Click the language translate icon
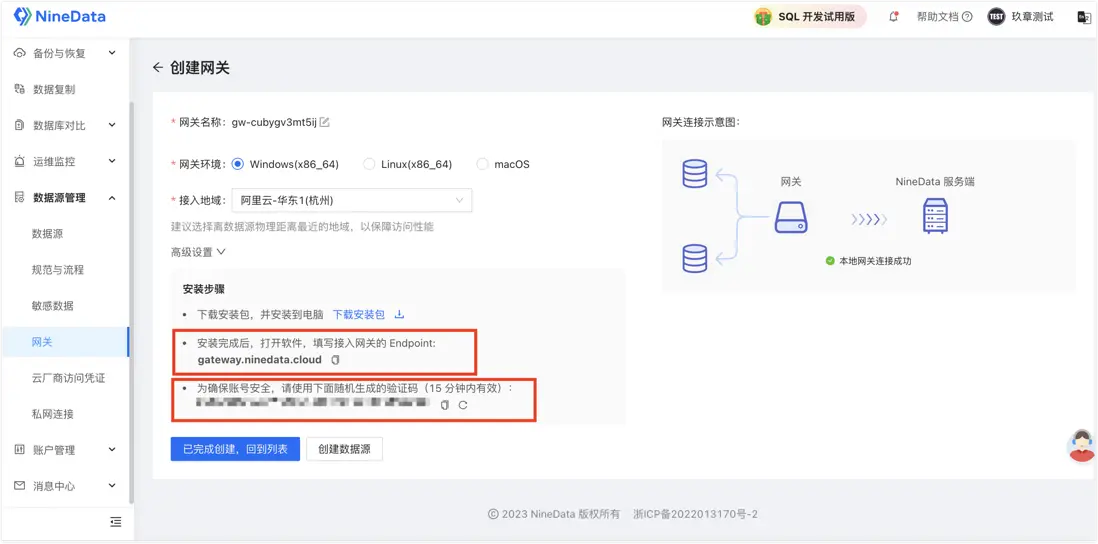The height and width of the screenshot is (544, 1098). click(x=1083, y=17)
